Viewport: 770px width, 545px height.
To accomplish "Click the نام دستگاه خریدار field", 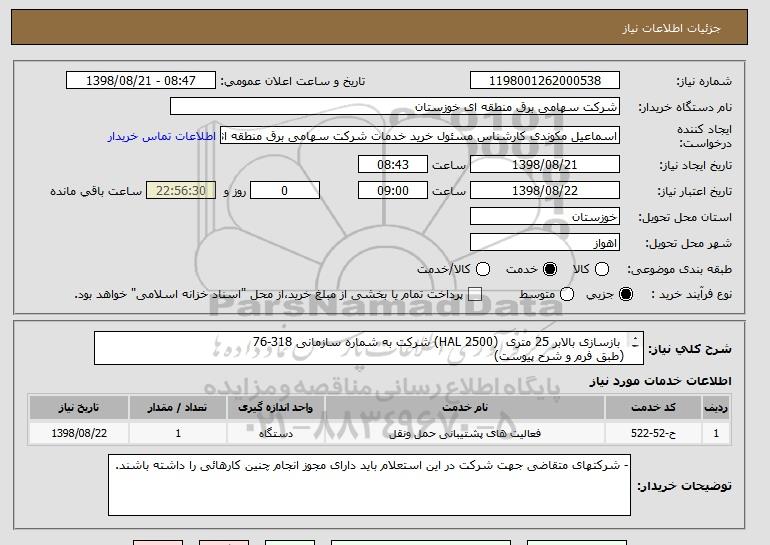I will [395, 107].
